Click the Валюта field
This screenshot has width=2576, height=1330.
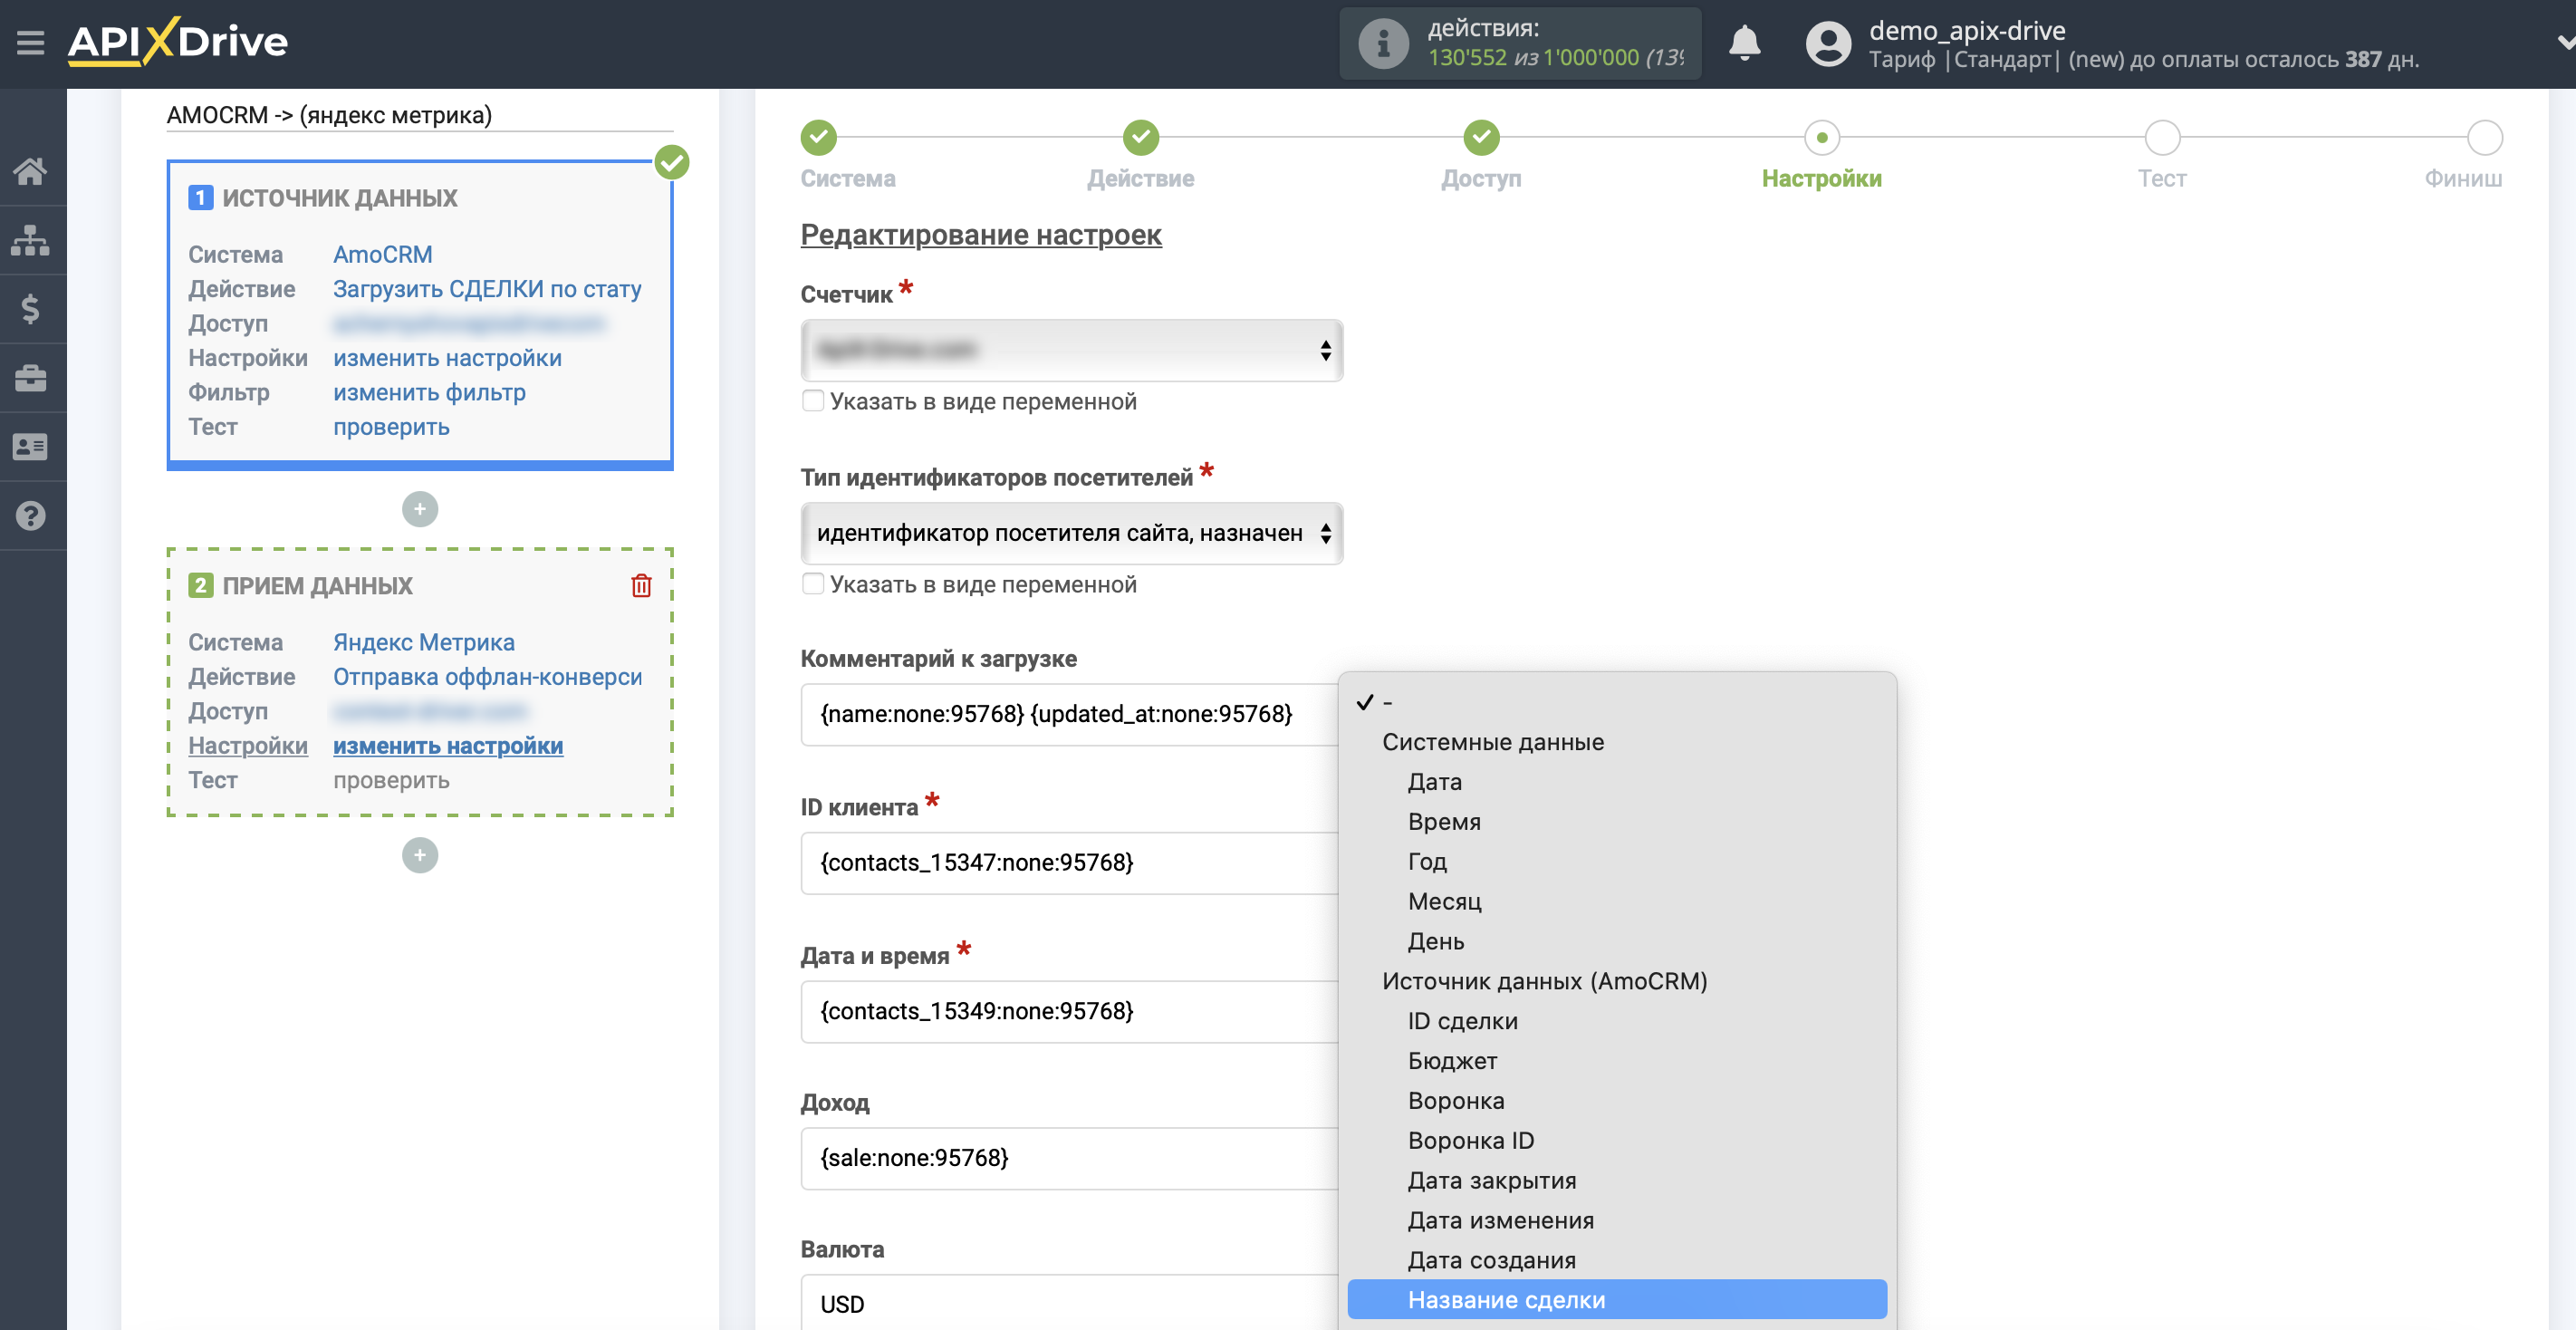coord(1069,1302)
